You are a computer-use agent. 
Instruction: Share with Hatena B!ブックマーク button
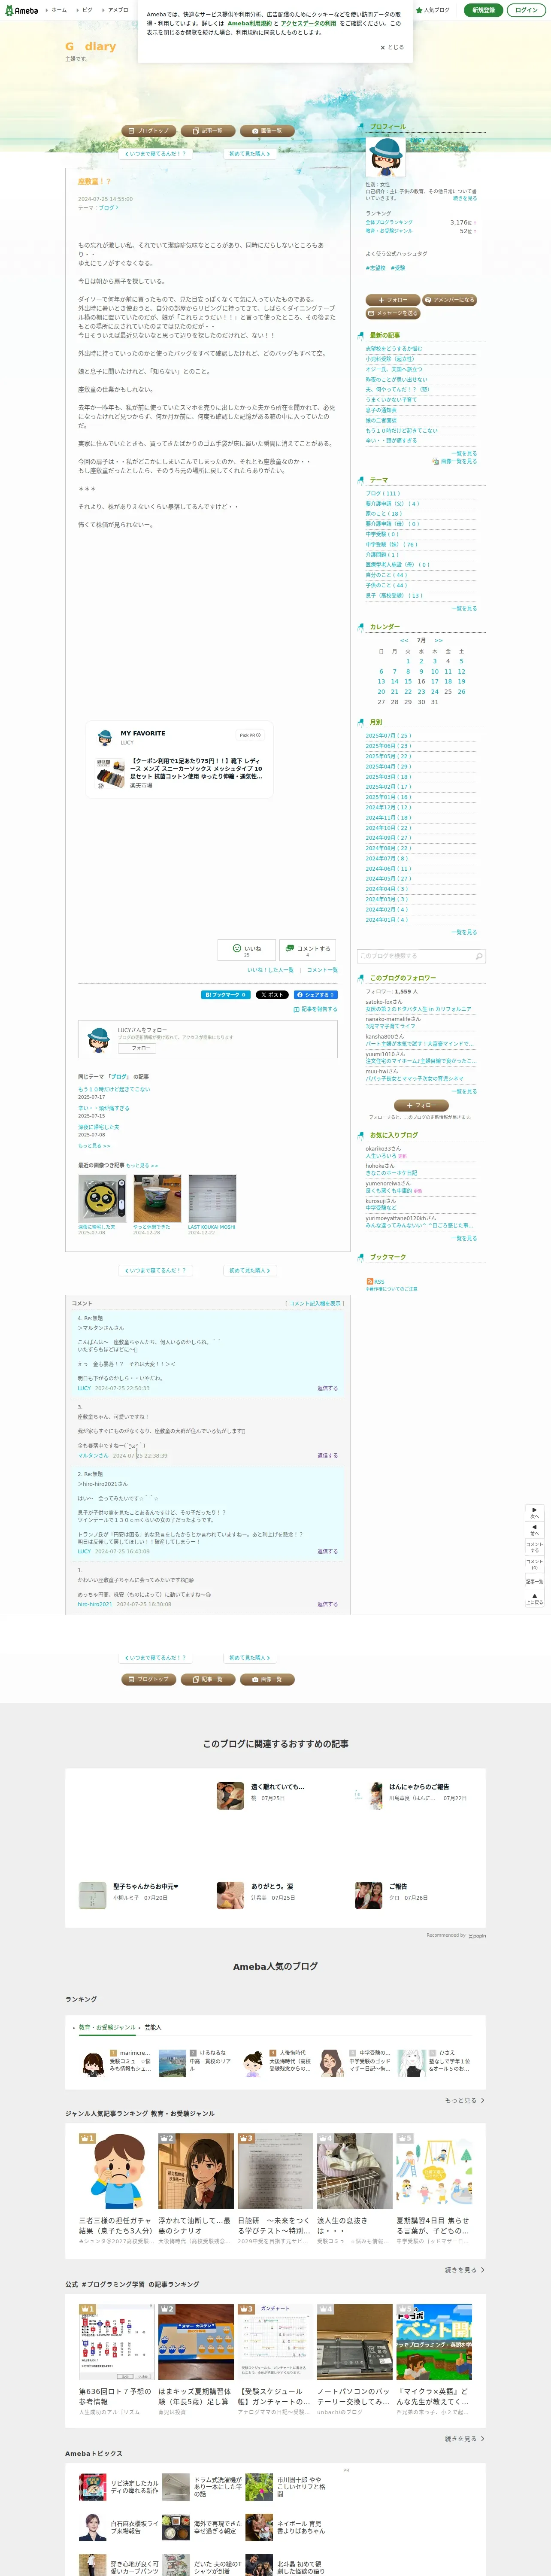tap(226, 995)
